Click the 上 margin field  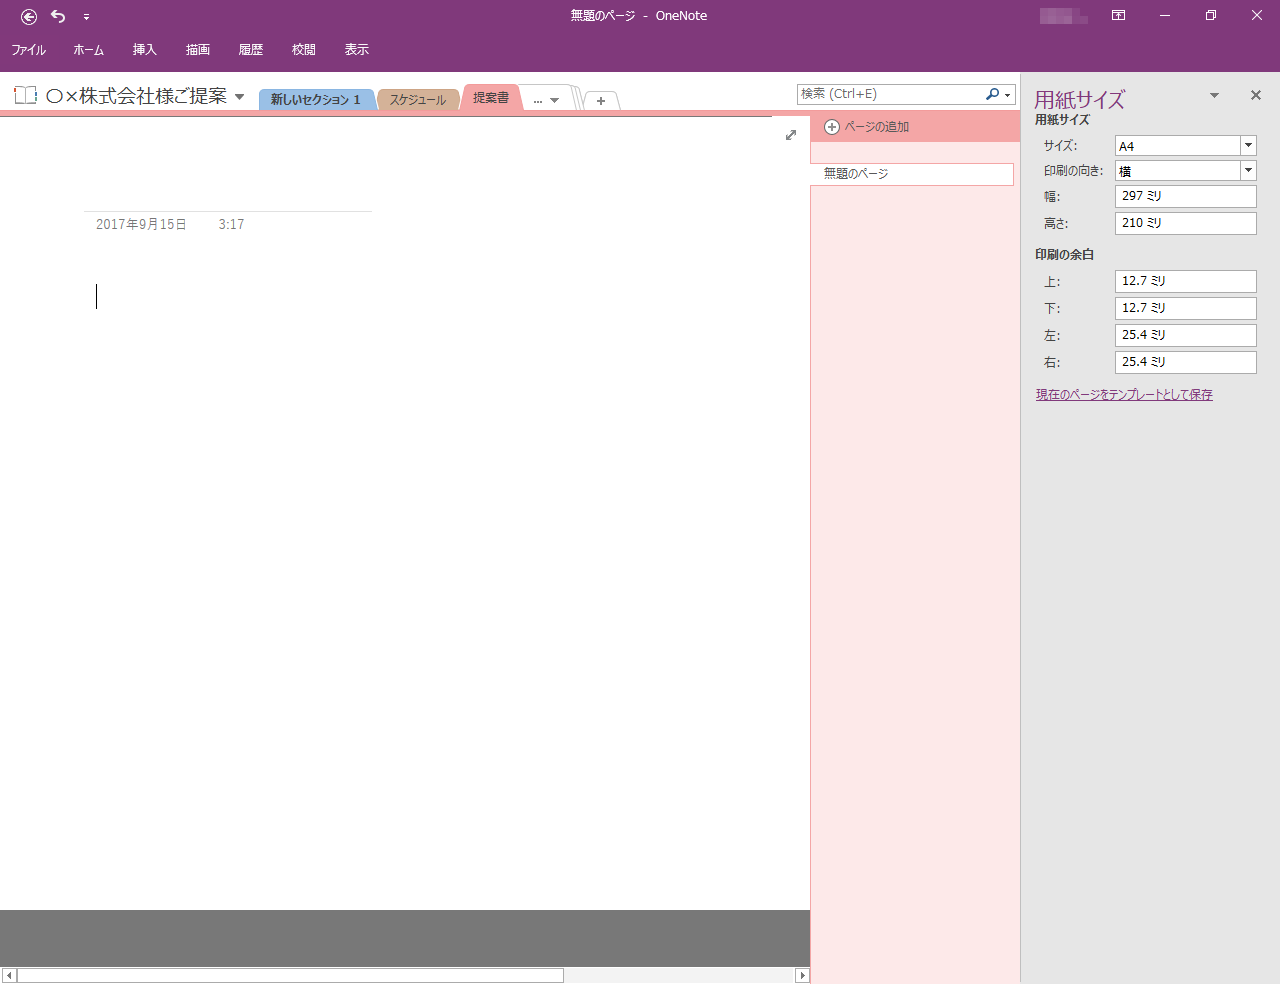pos(1185,281)
